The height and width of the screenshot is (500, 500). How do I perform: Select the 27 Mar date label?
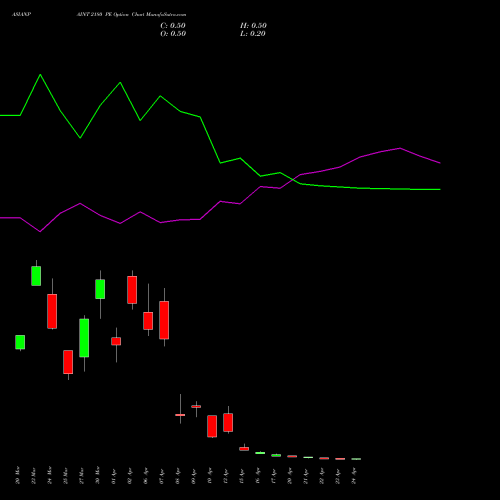82,475
